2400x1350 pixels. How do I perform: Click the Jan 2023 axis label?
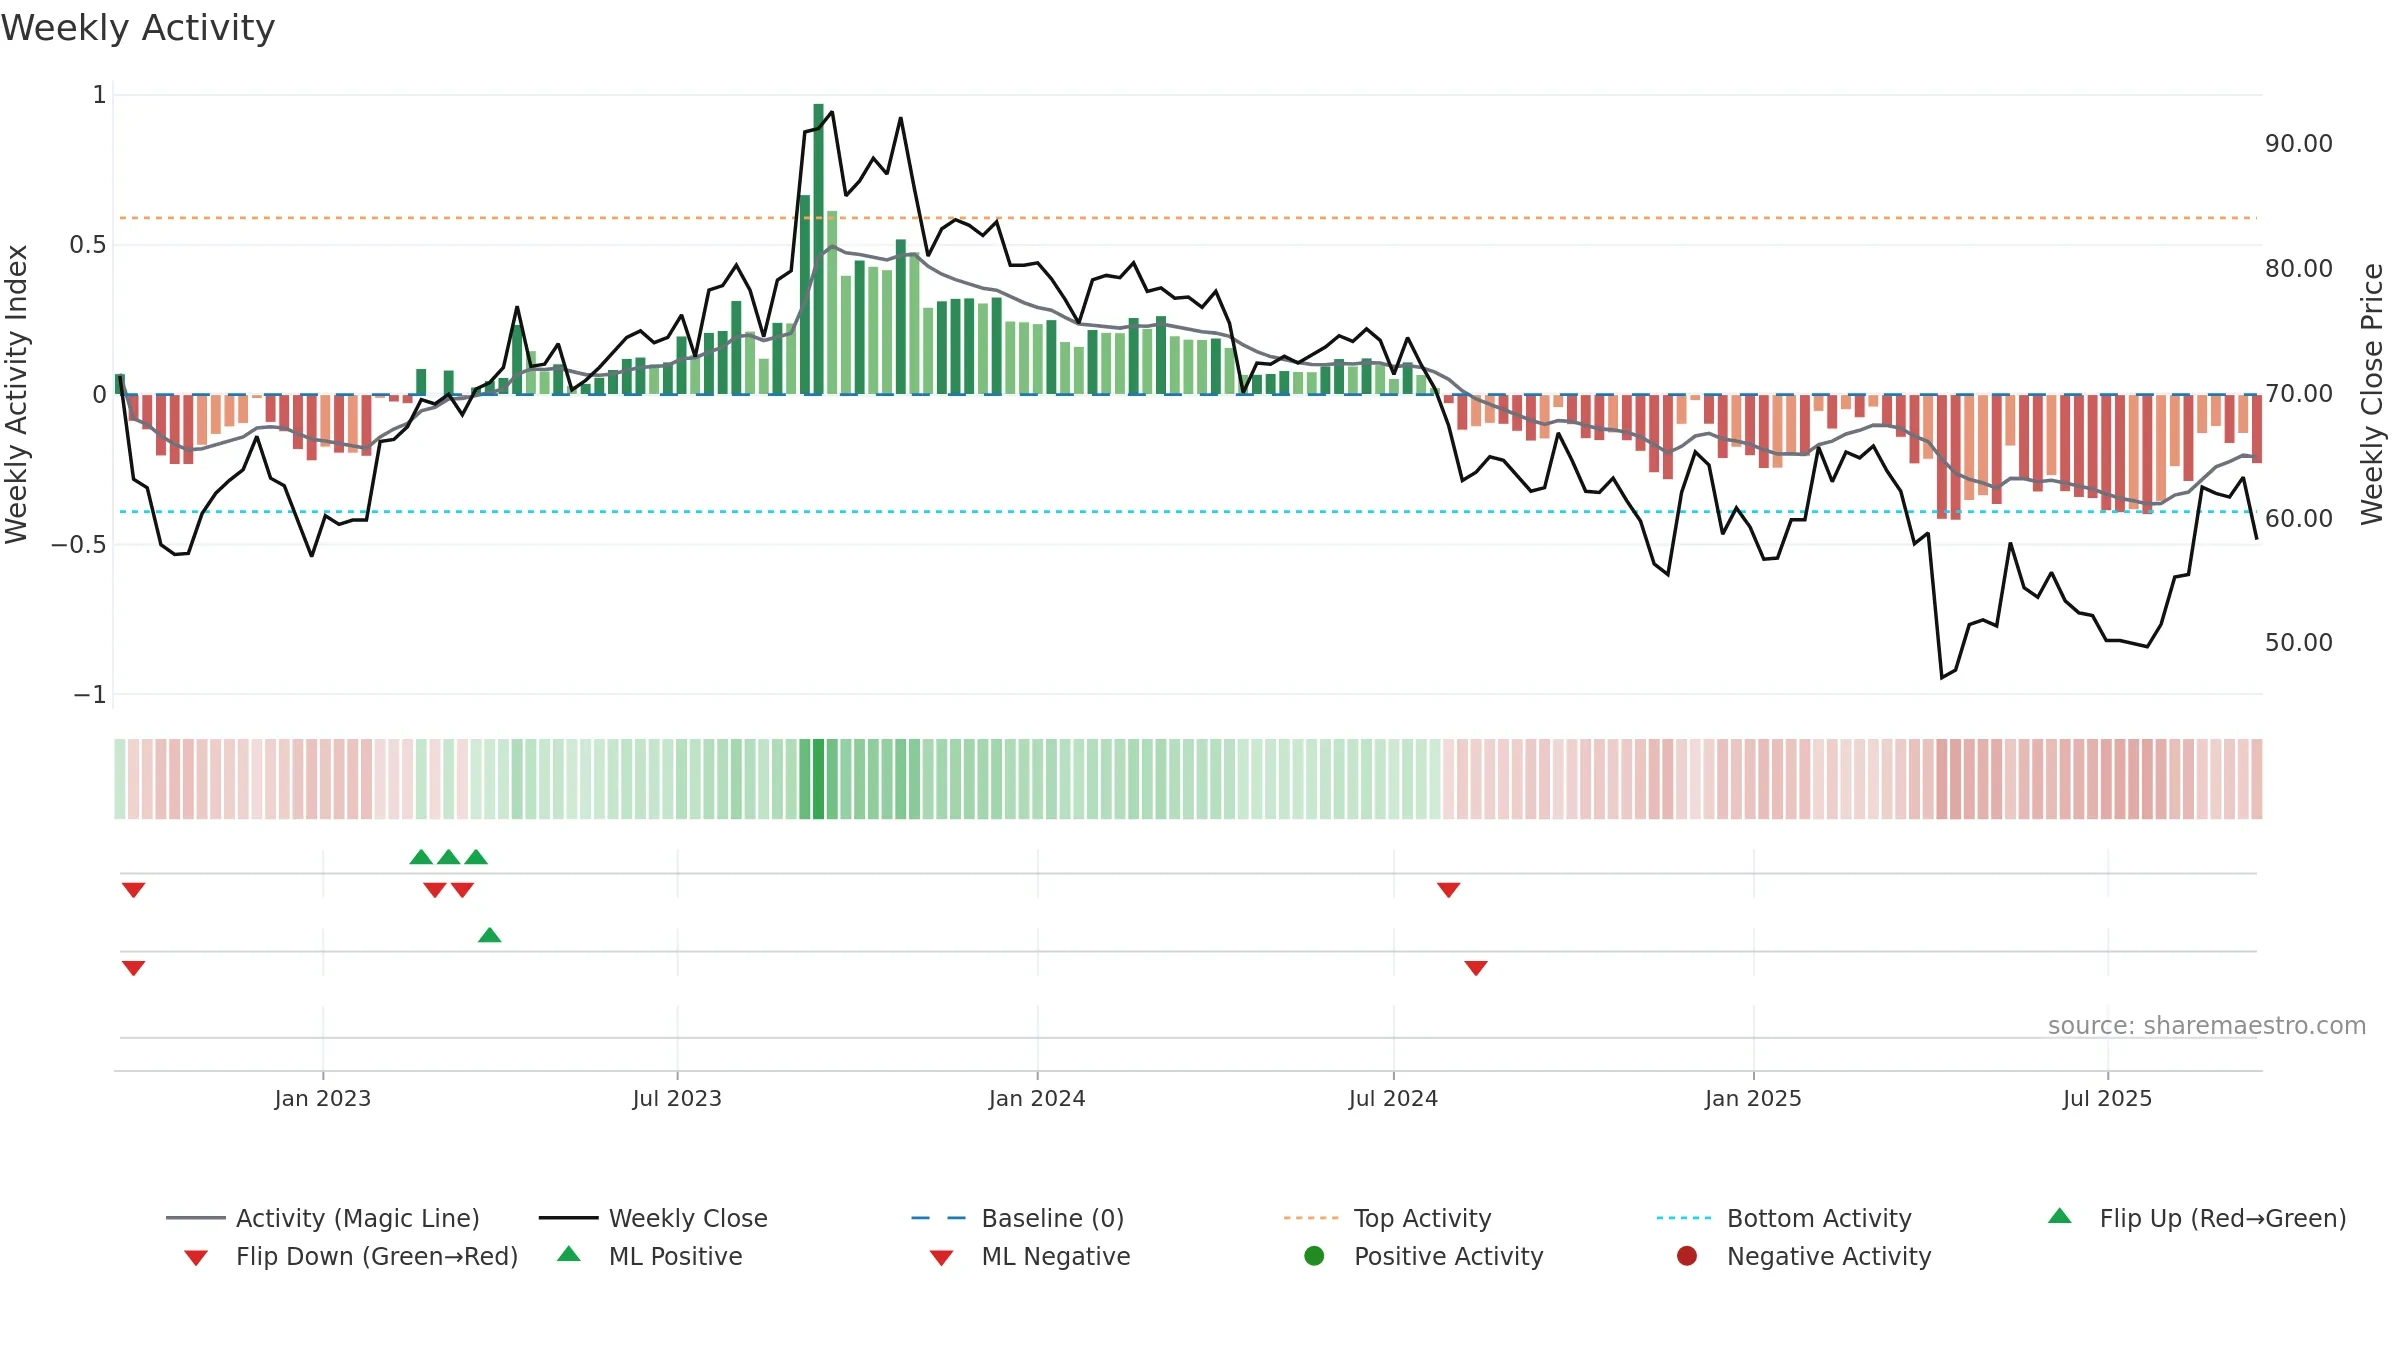[323, 1098]
